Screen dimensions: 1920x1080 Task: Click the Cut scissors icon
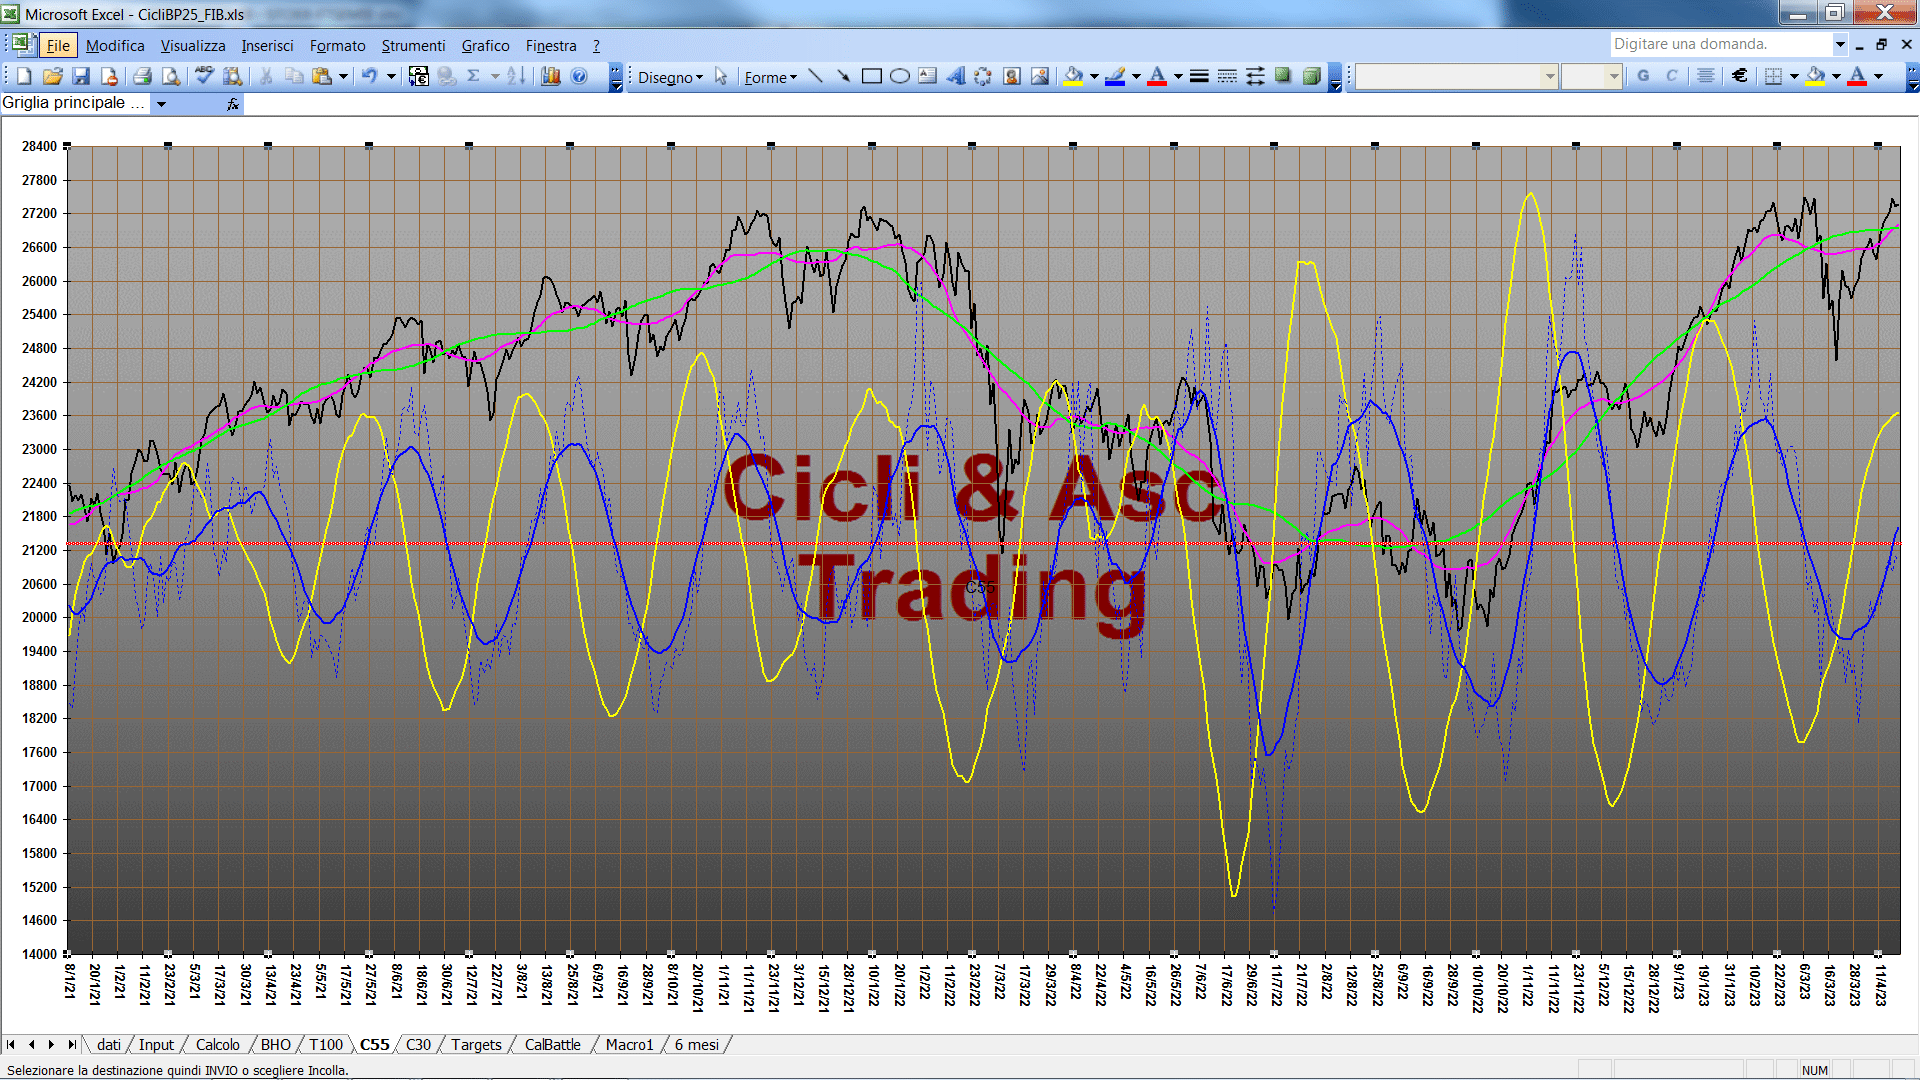[x=266, y=76]
